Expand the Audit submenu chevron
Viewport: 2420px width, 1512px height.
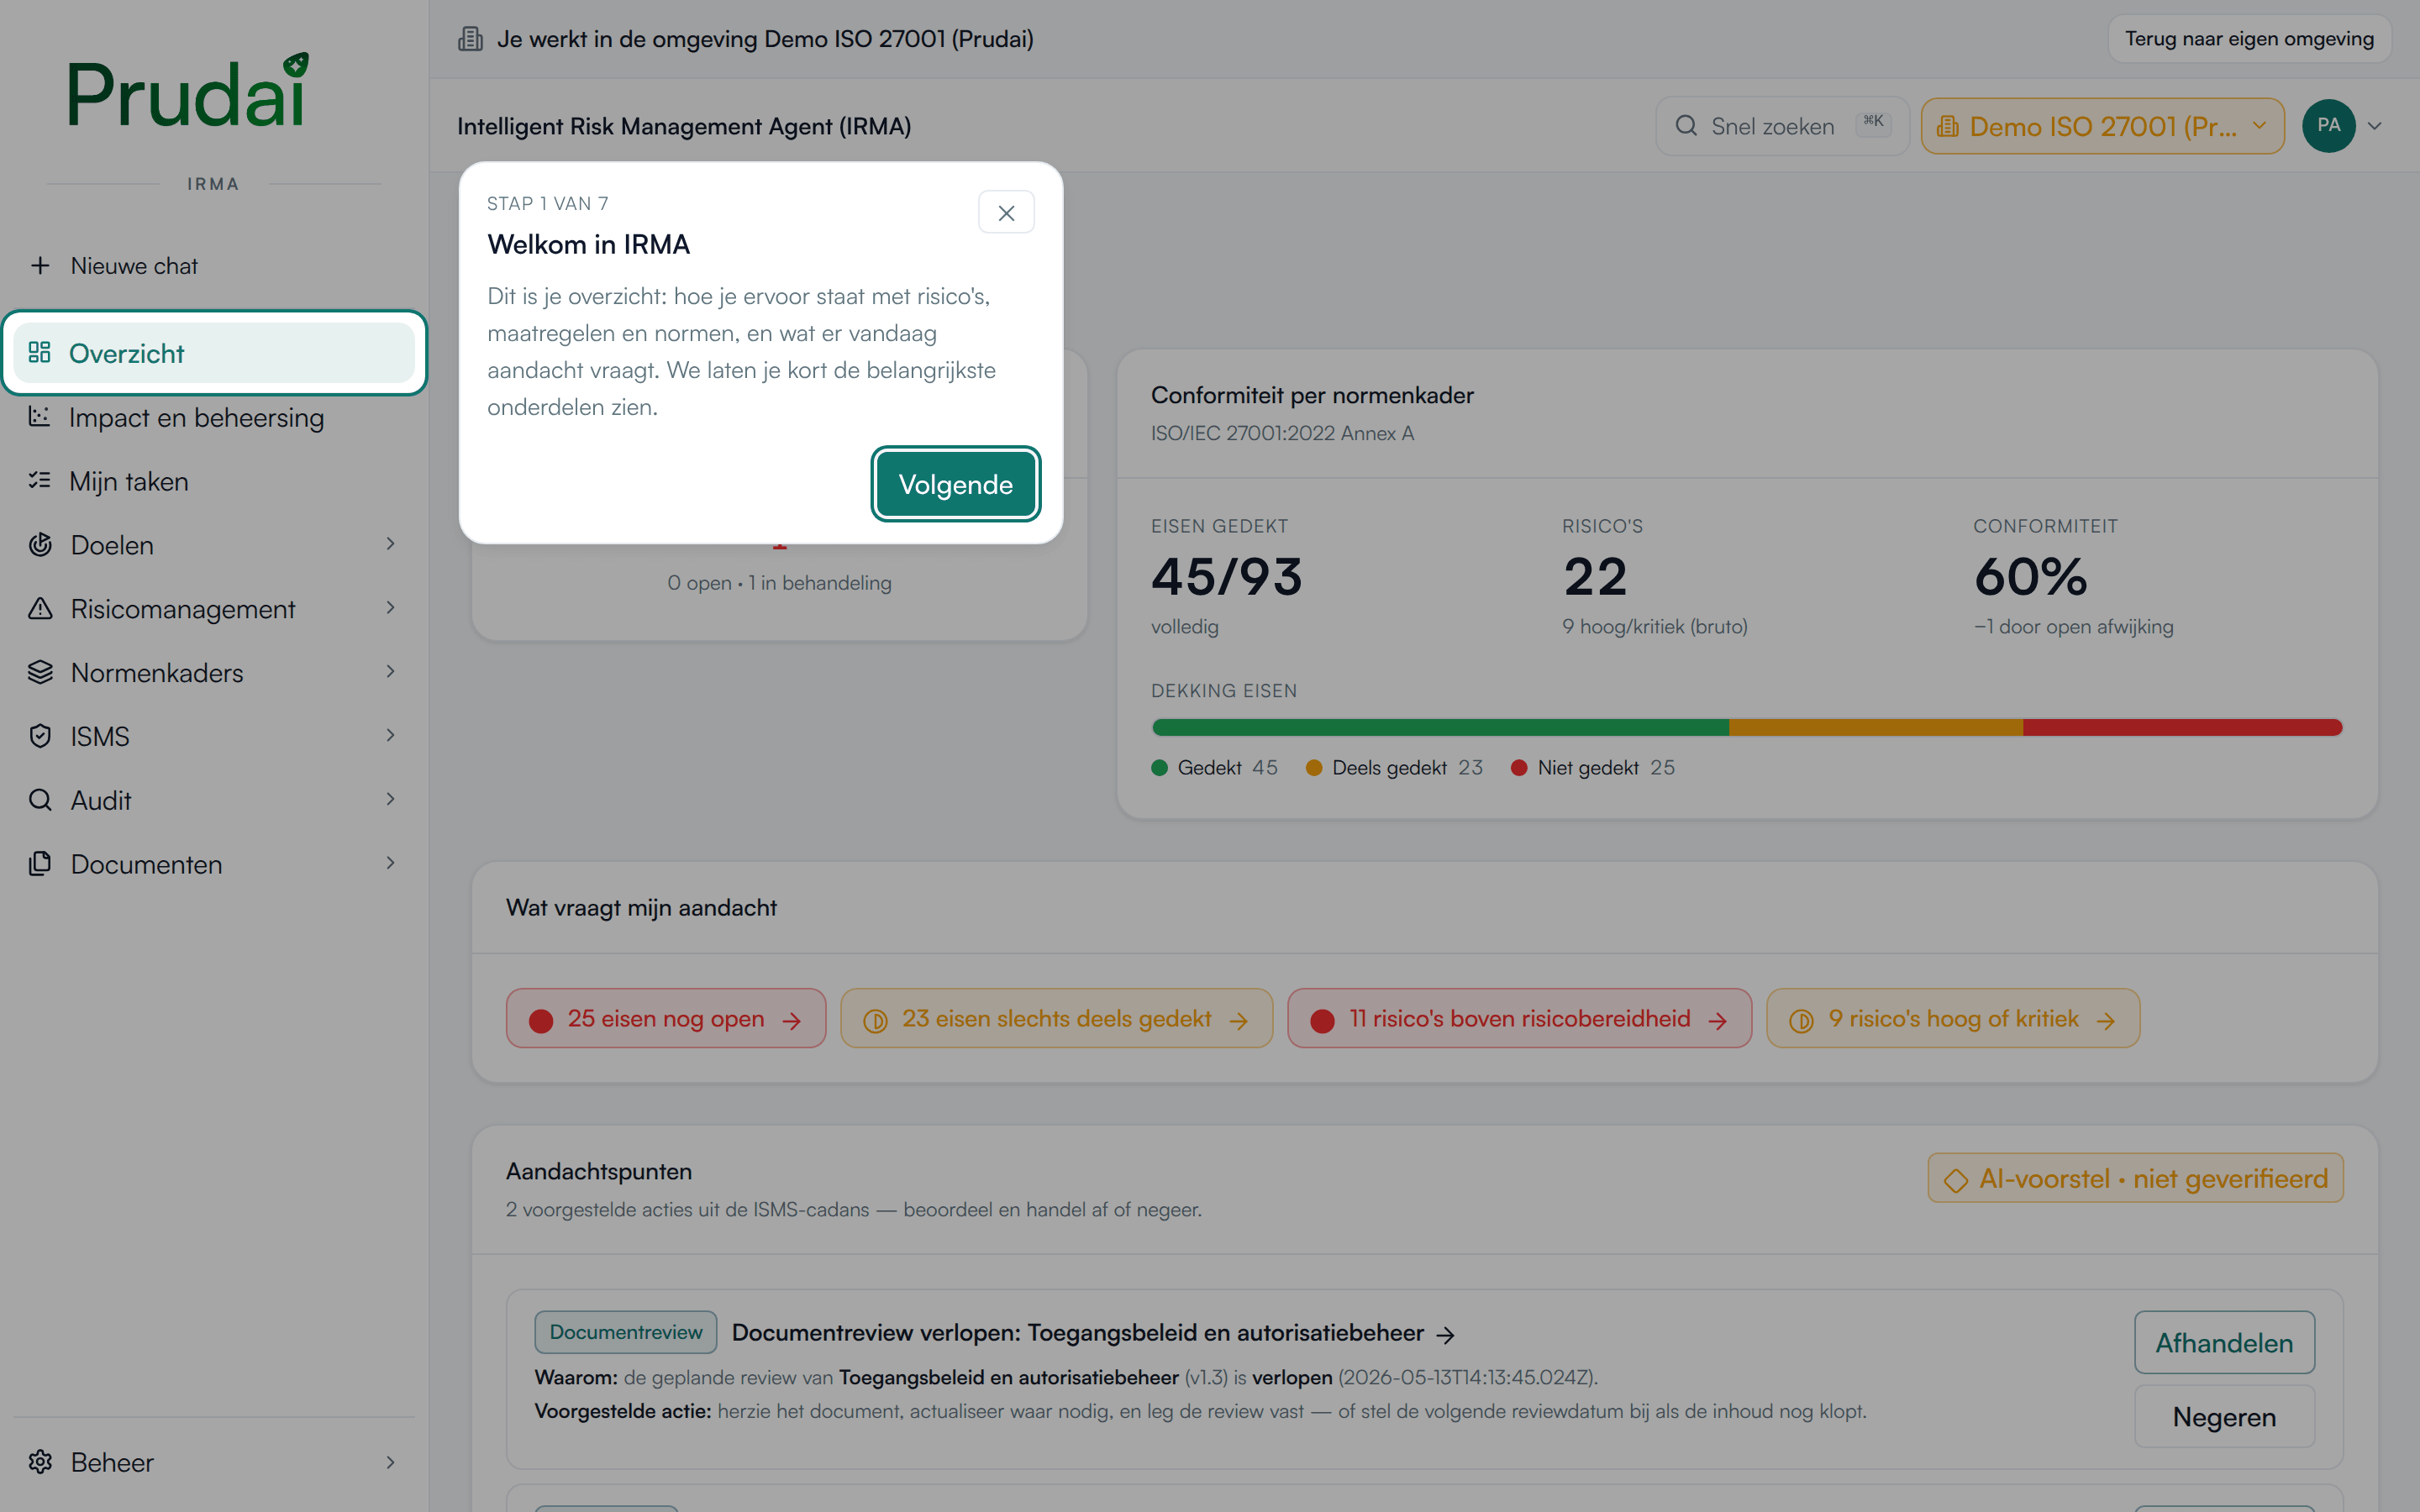click(391, 800)
